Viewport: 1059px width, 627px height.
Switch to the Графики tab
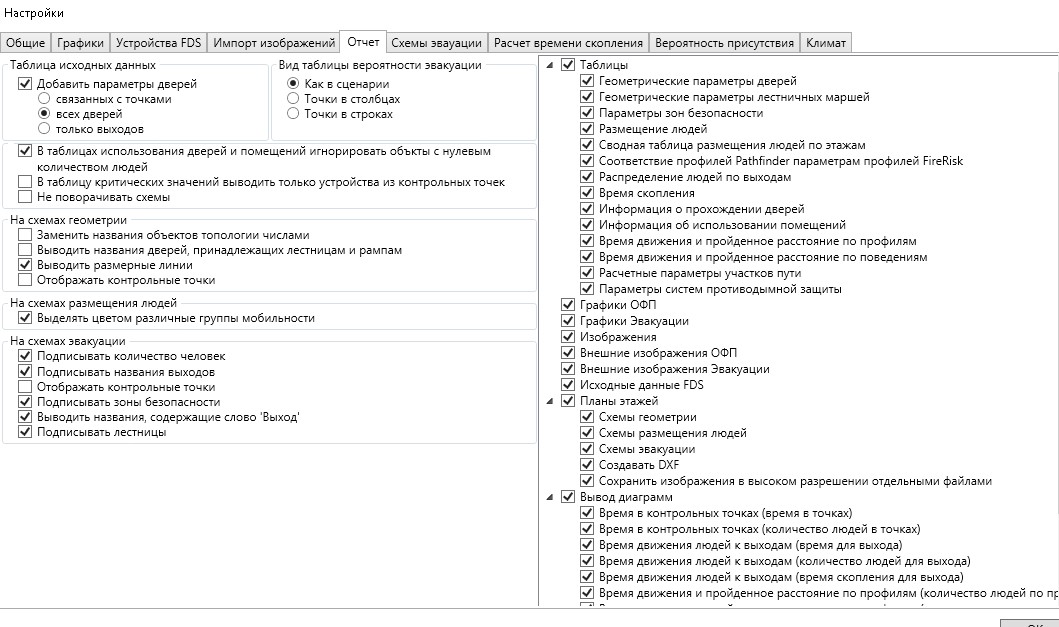click(80, 43)
